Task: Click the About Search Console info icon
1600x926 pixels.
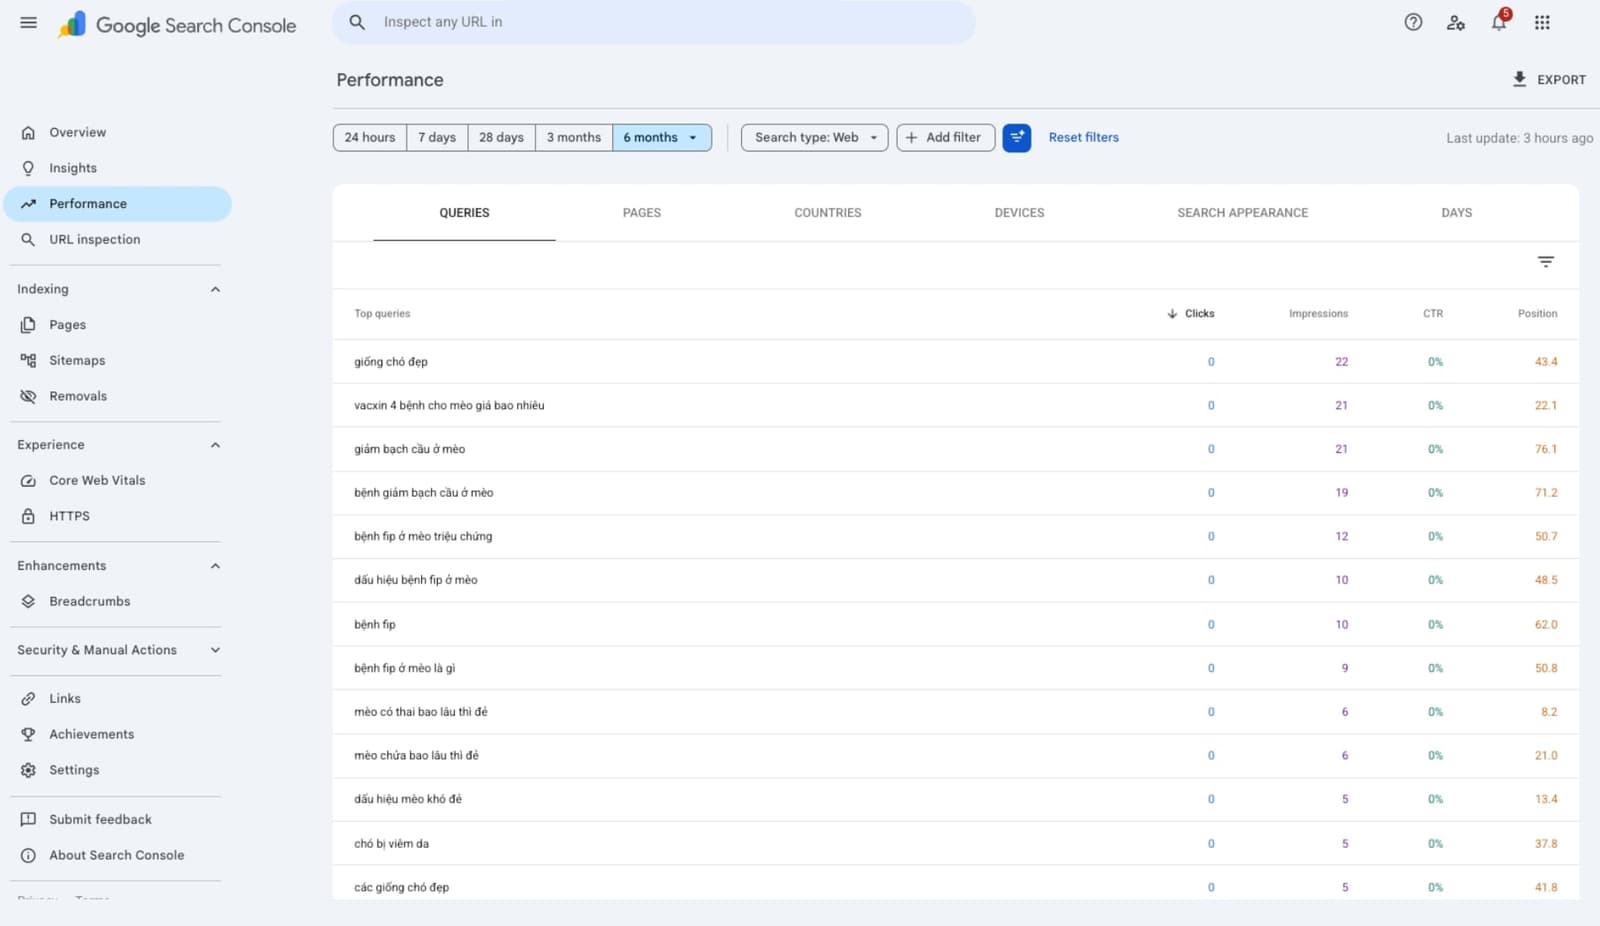Action: click(x=28, y=855)
